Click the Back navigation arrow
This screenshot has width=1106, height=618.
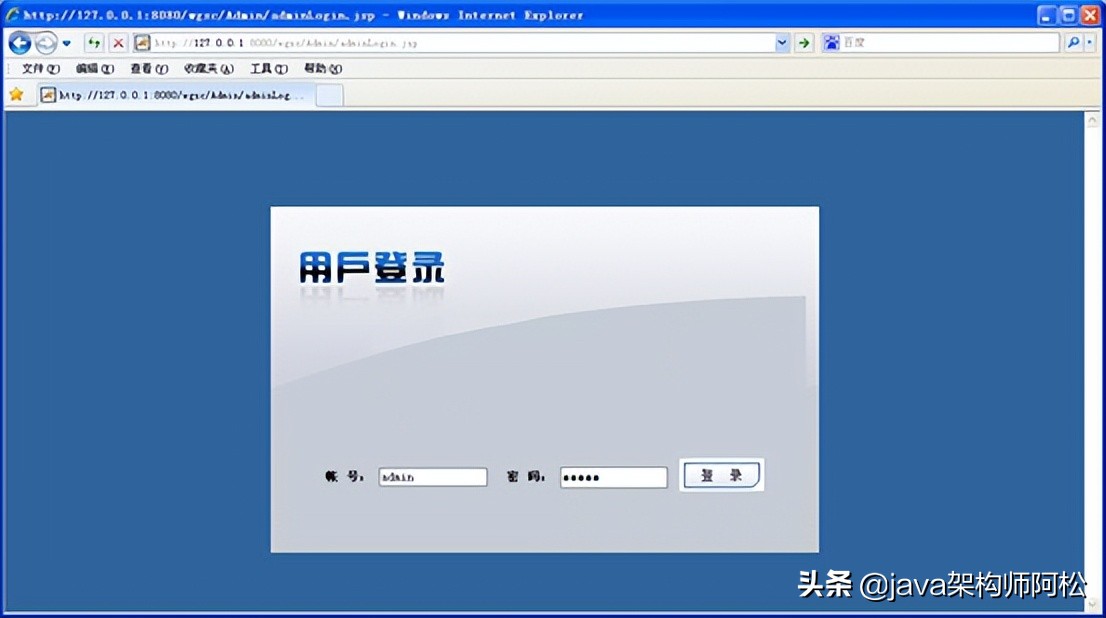click(19, 43)
